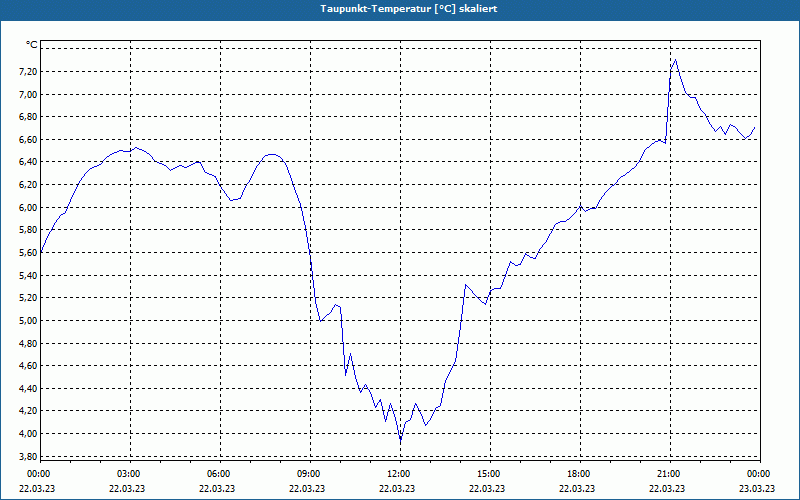Click the chart title 'Taupunkt-Temperatur [°C] skaliert'
800x500 pixels.
(x=409, y=9)
